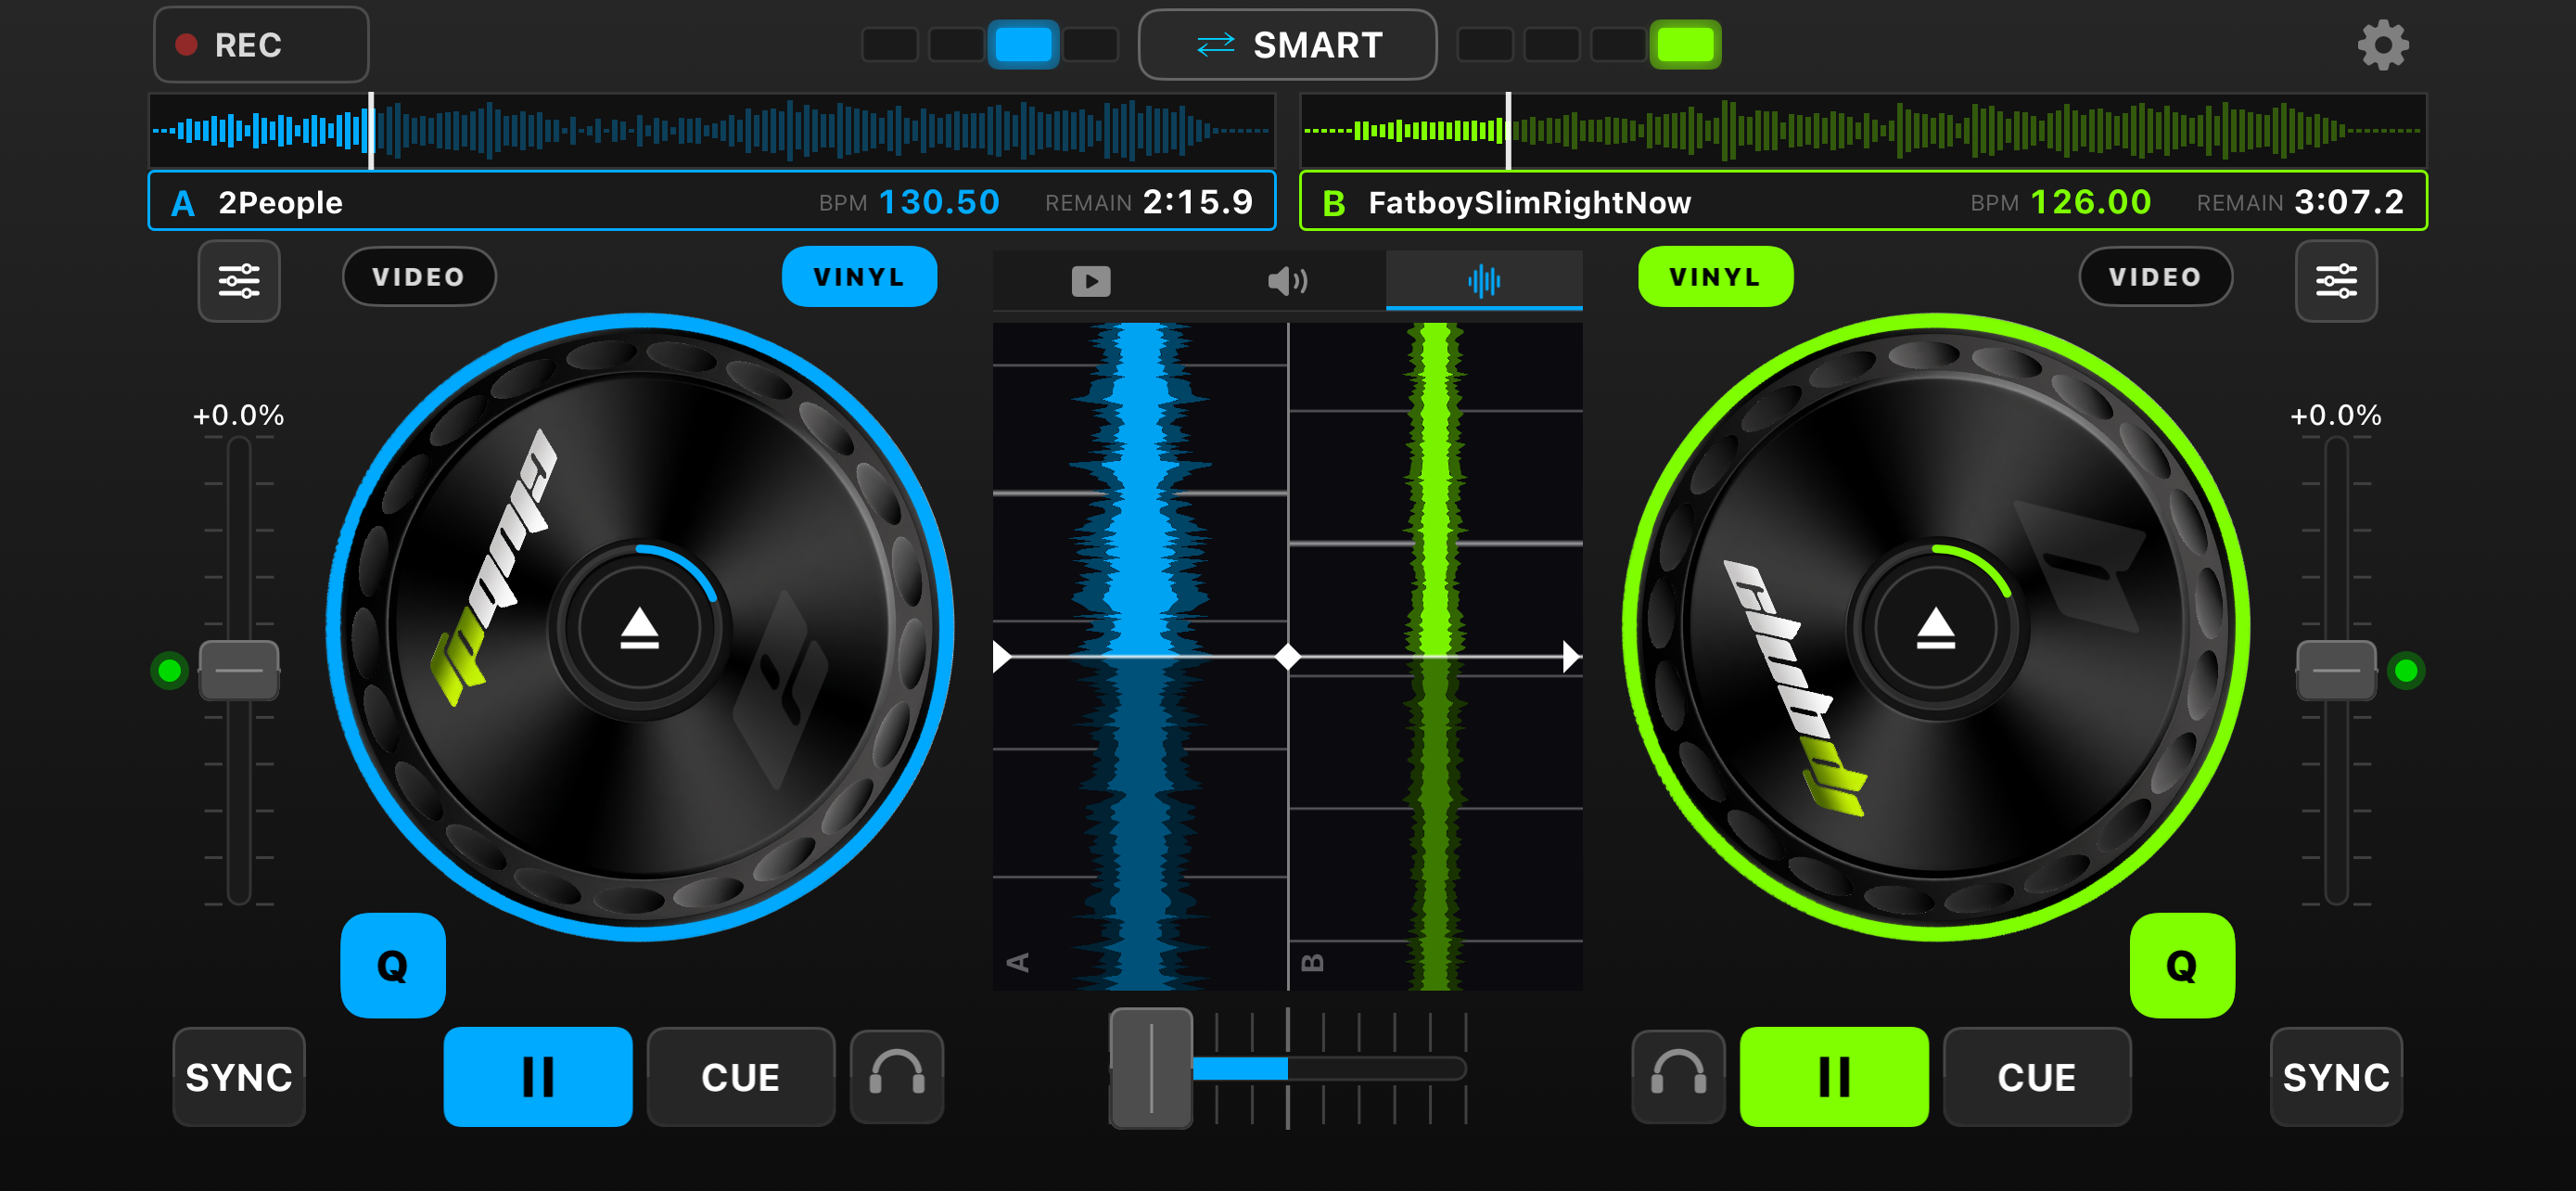Open deck B mixer/EQ sliders panel
This screenshot has width=2576, height=1191.
point(2336,281)
